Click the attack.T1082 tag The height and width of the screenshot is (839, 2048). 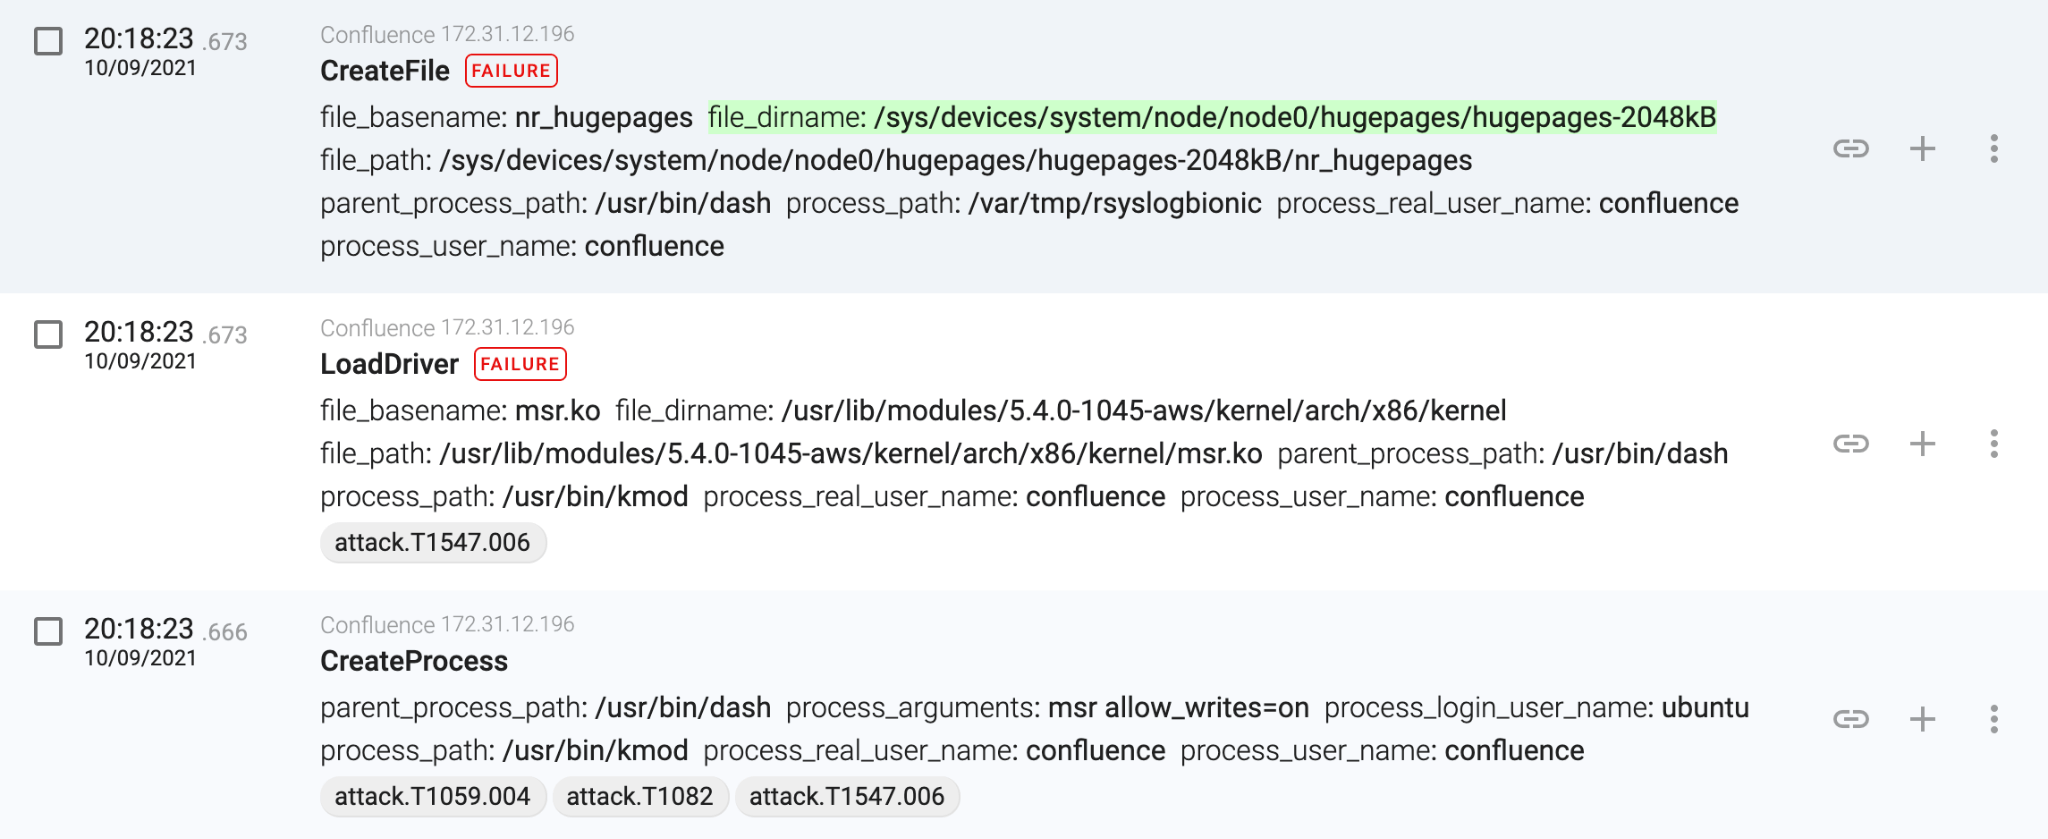coord(640,796)
